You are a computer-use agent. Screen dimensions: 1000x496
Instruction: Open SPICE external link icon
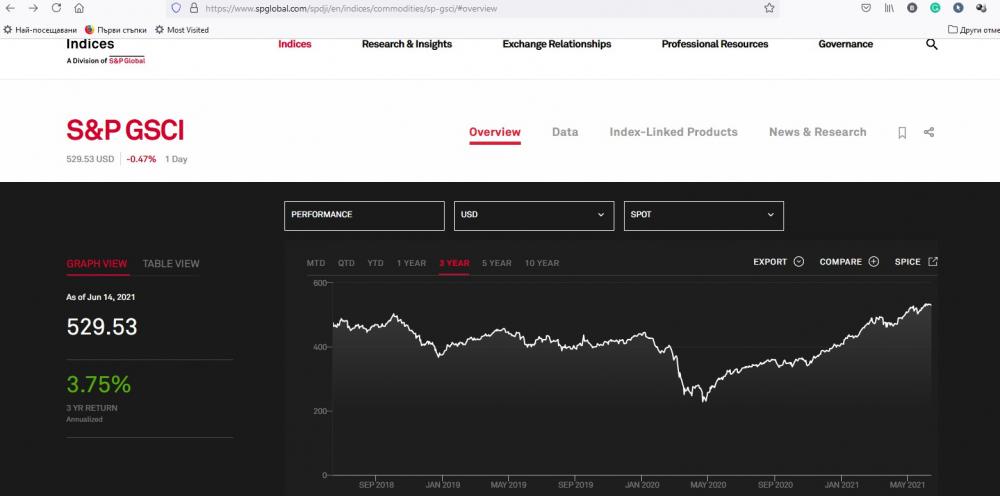(933, 262)
